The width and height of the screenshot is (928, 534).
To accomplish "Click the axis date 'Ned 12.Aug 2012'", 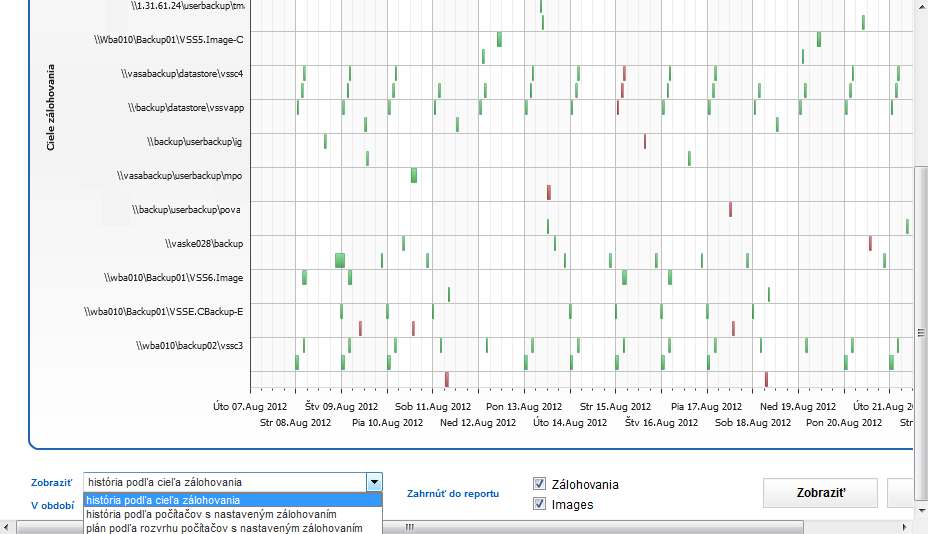I will pyautogui.click(x=478, y=423).
